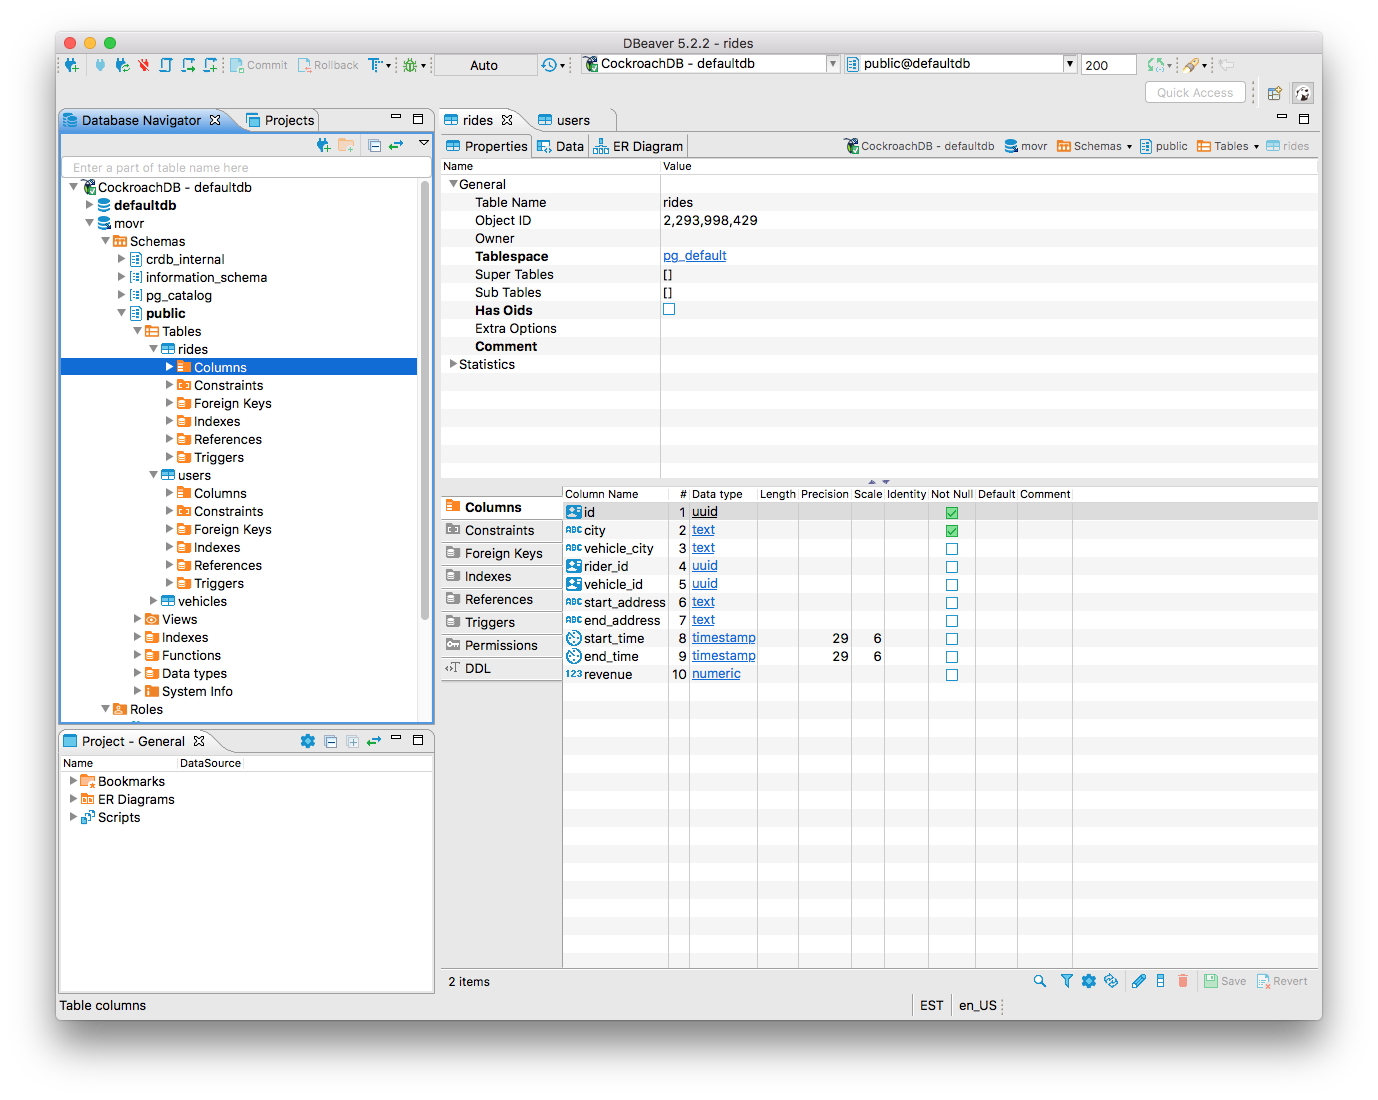Click the pg_default tablespace link
1378x1100 pixels.
point(694,256)
